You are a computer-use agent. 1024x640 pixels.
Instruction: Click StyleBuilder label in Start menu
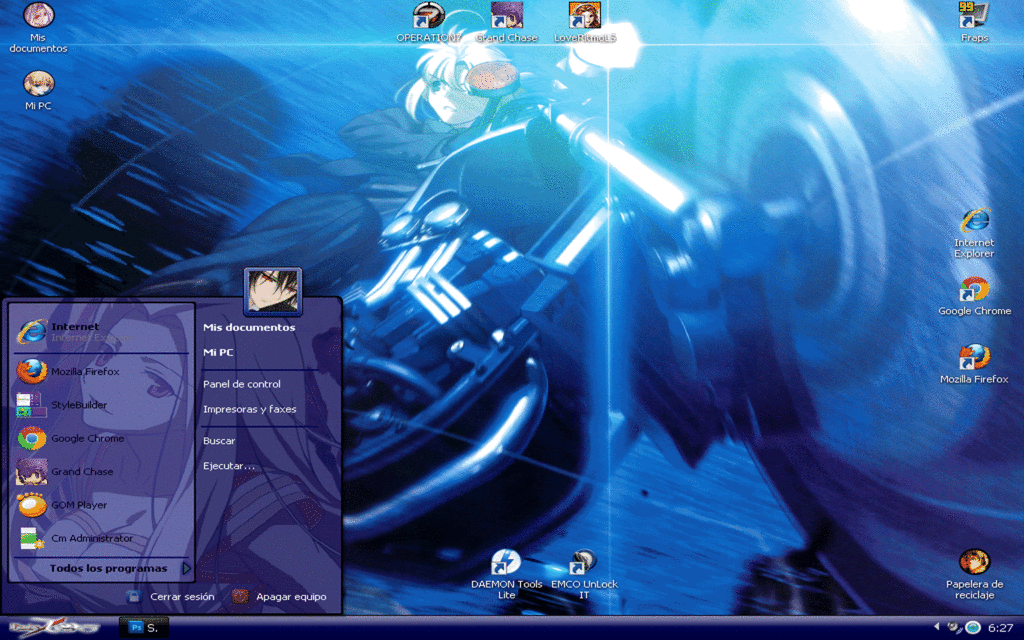[79, 405]
